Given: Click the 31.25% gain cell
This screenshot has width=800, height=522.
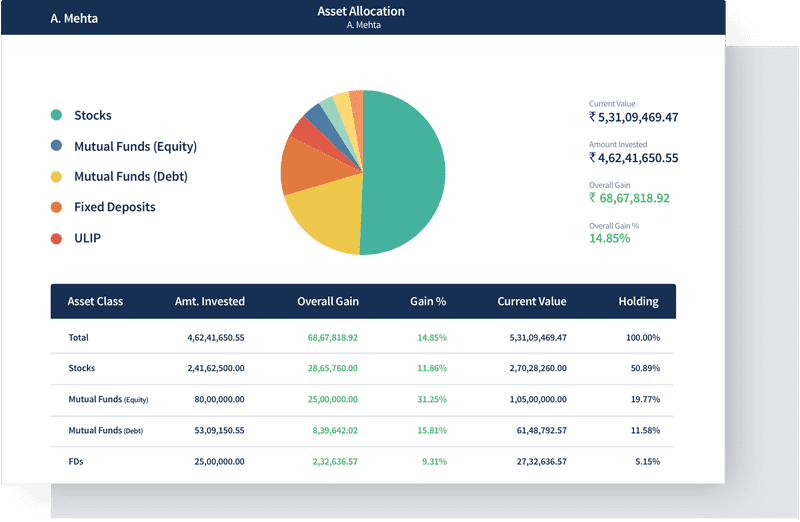Looking at the screenshot, I should 432,399.
